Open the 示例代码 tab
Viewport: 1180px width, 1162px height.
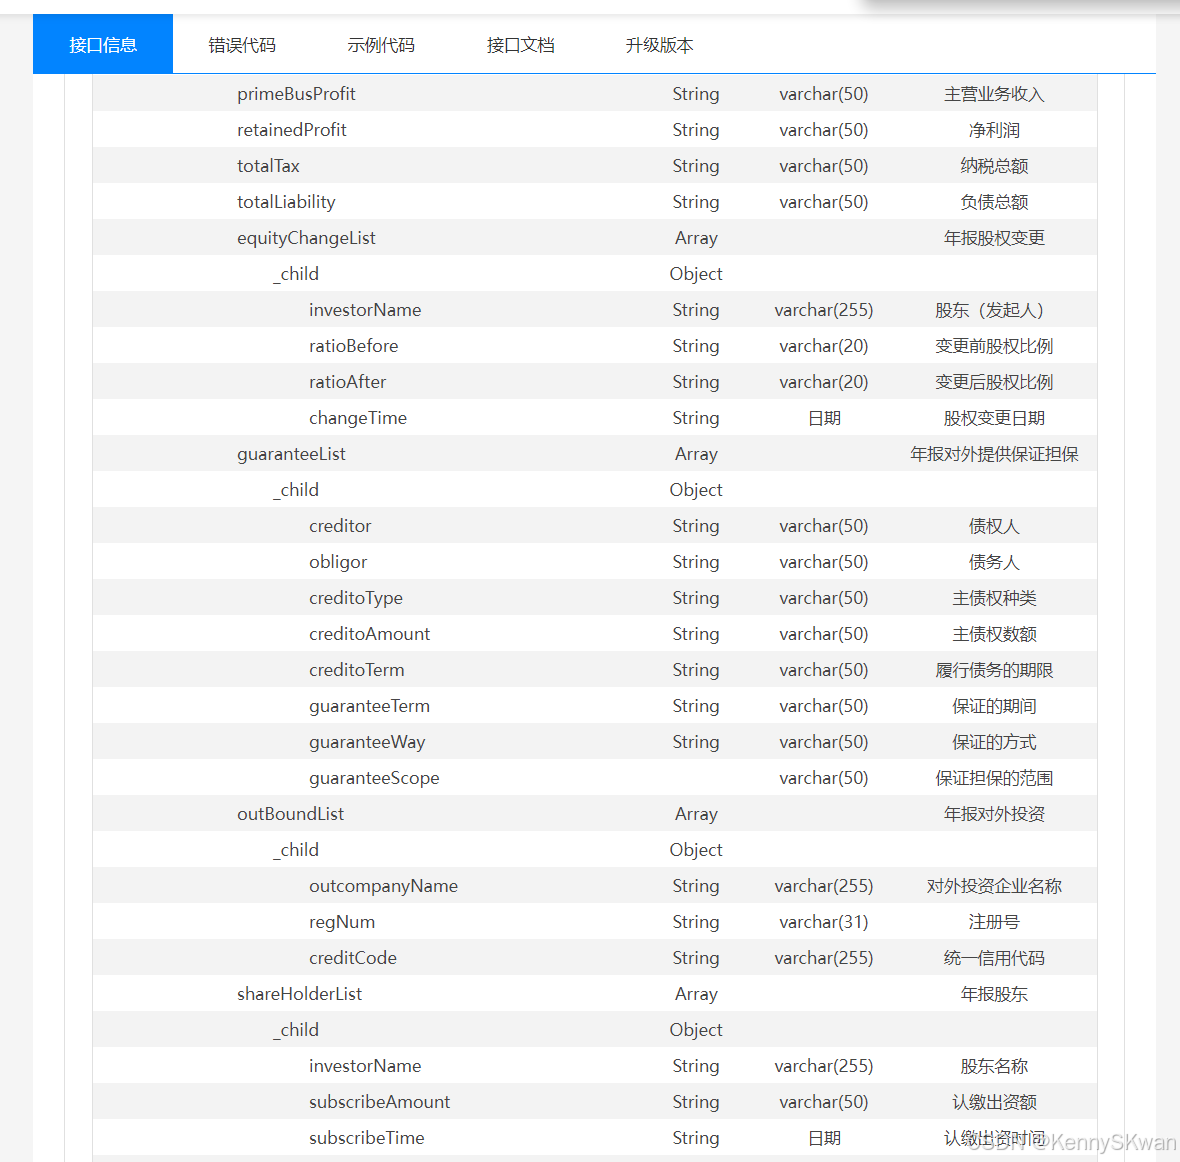pyautogui.click(x=381, y=45)
